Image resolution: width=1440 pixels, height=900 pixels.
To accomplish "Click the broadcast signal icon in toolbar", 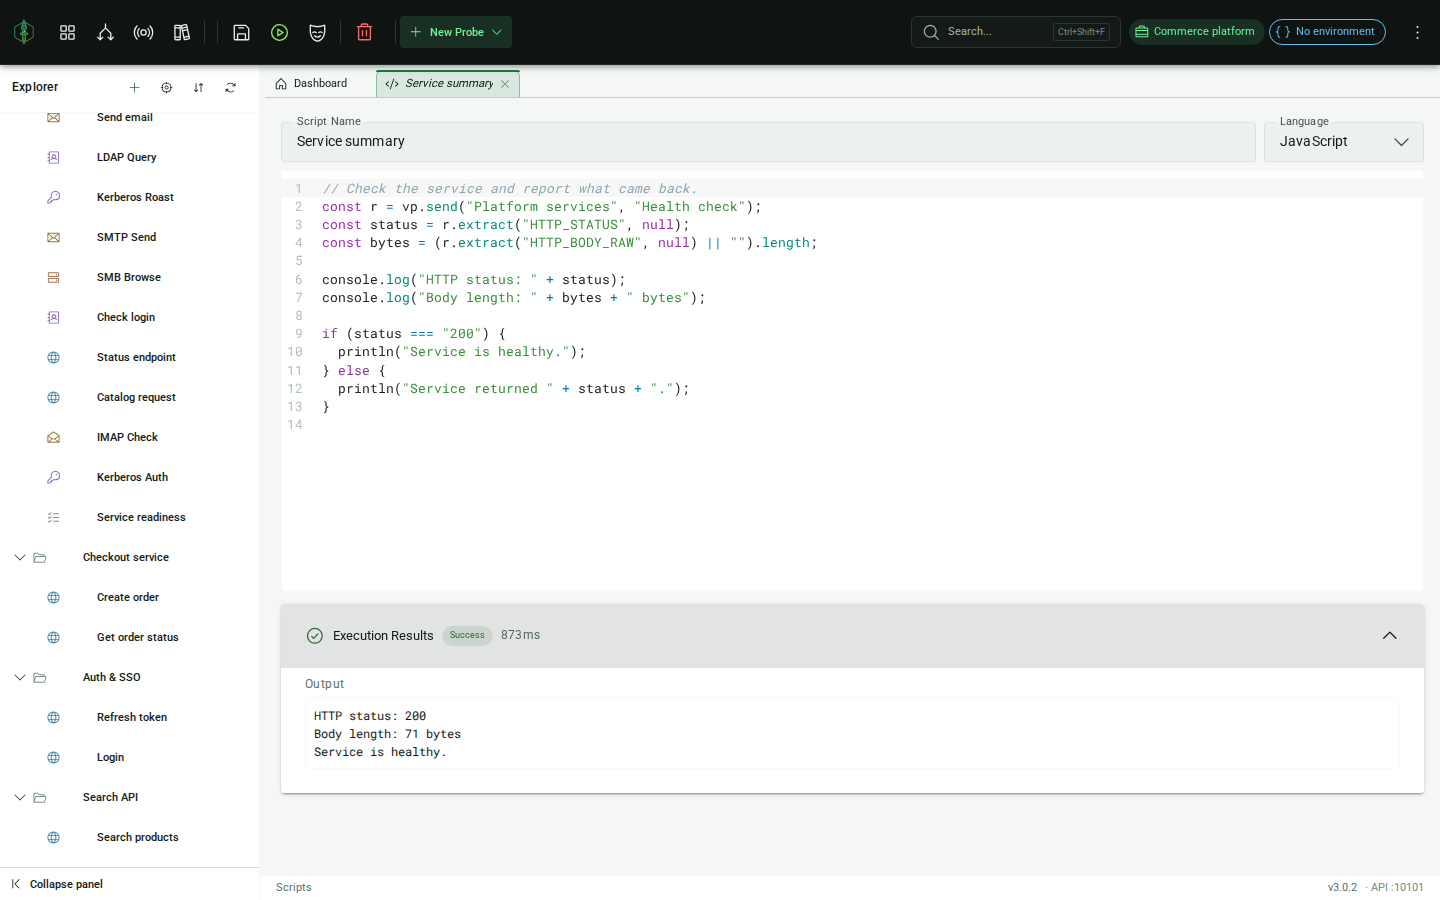I will point(143,32).
